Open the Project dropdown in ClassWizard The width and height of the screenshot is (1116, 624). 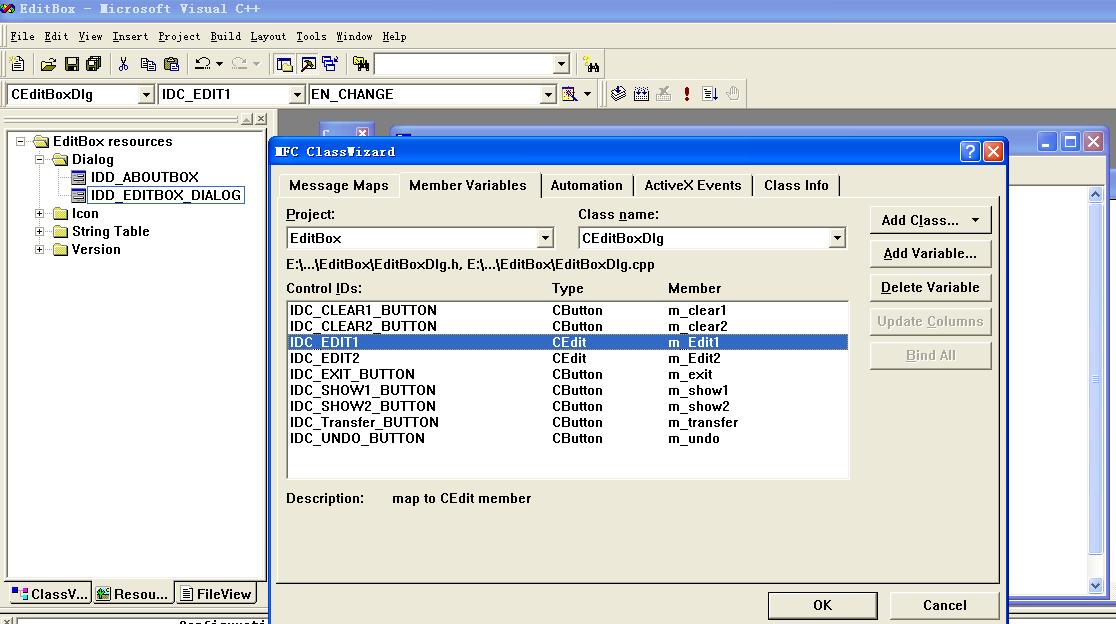pyautogui.click(x=545, y=238)
